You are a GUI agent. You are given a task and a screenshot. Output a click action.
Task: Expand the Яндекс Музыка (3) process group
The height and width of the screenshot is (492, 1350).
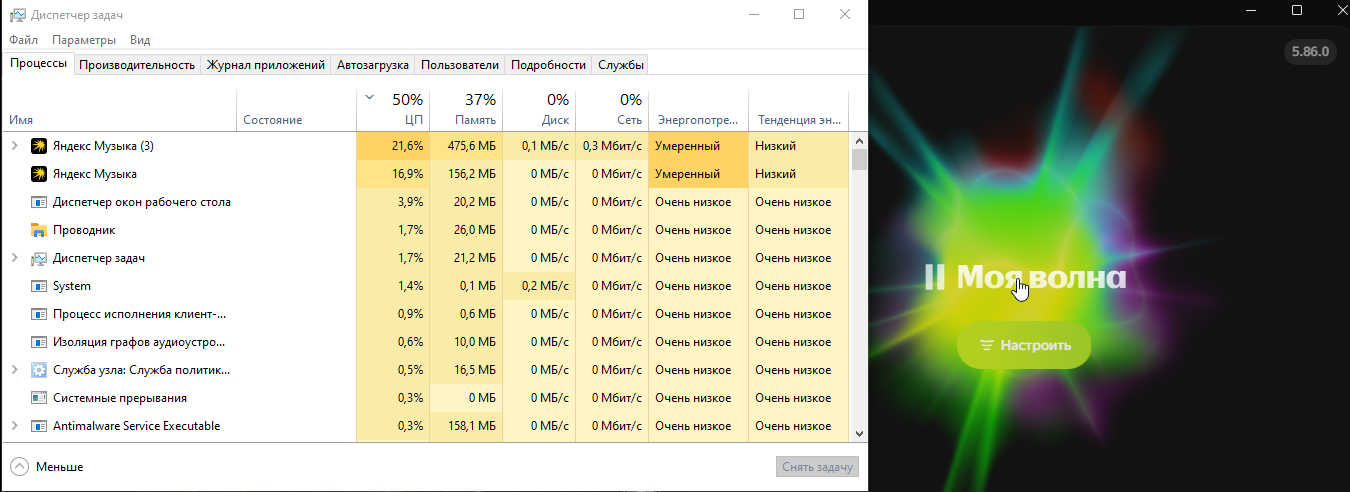pyautogui.click(x=14, y=146)
